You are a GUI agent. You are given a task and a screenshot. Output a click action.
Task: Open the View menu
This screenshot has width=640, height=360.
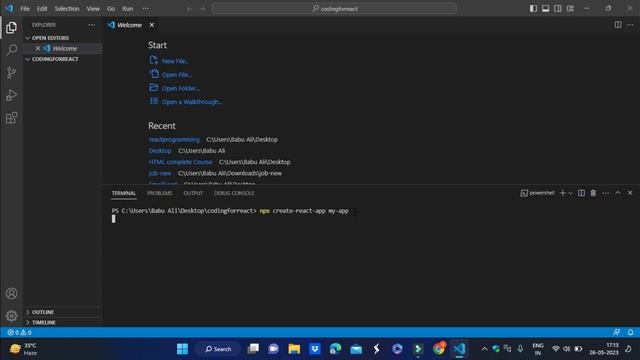click(x=93, y=9)
